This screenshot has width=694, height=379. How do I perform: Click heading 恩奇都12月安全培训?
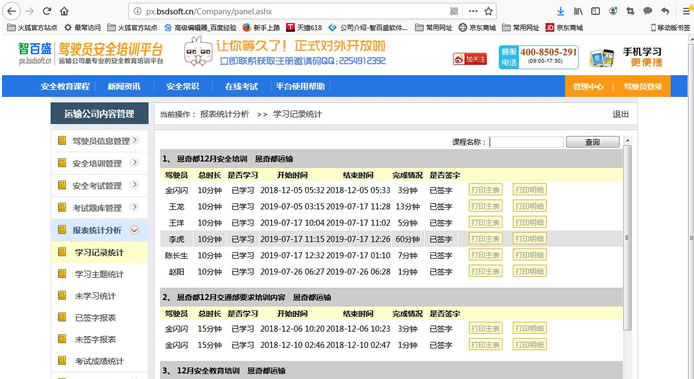click(x=212, y=159)
